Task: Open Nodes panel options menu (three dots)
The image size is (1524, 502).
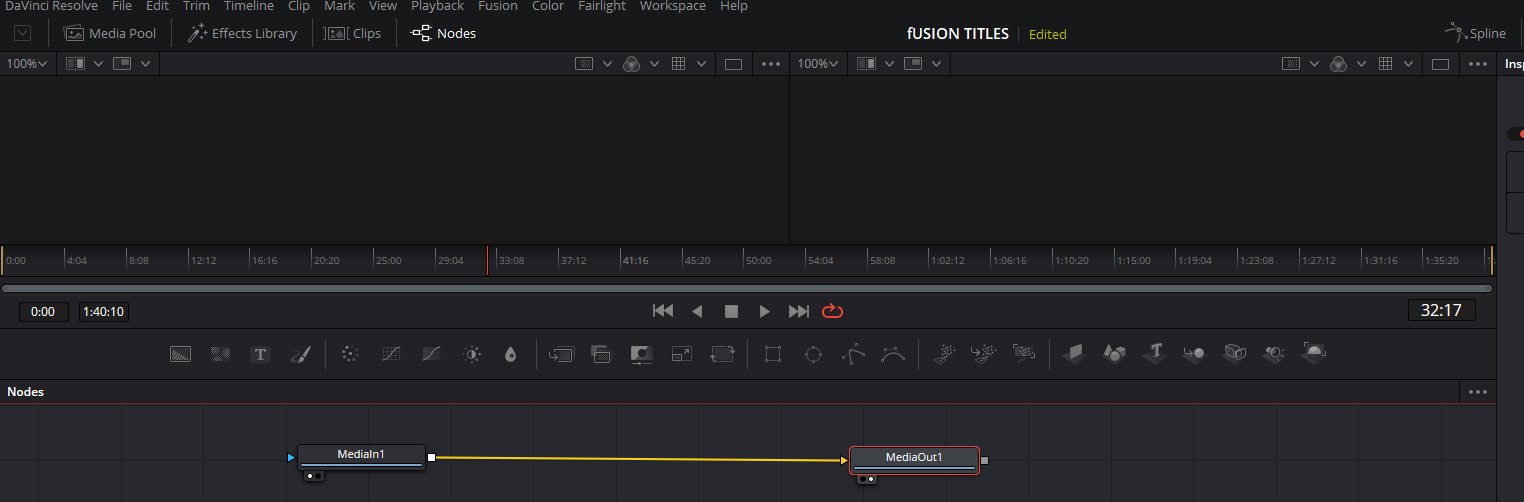Action: pyautogui.click(x=1478, y=392)
